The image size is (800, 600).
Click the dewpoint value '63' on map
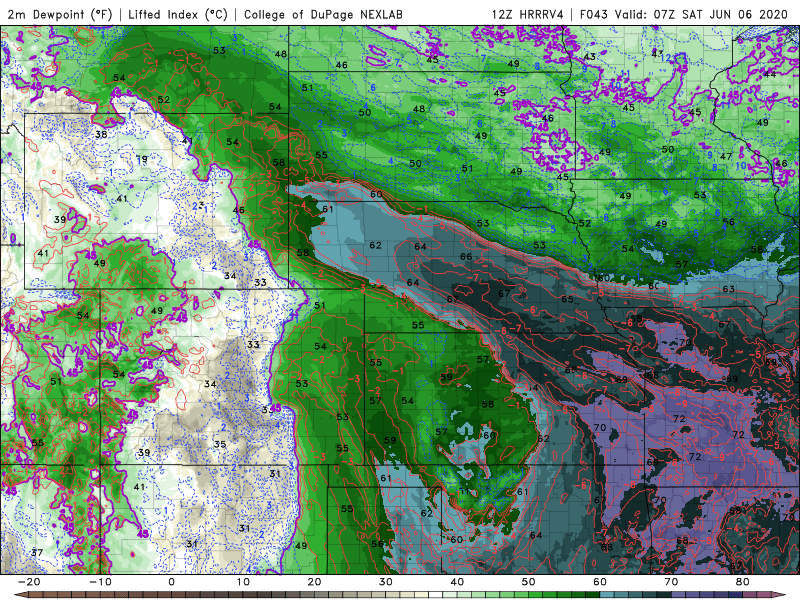coord(729,289)
